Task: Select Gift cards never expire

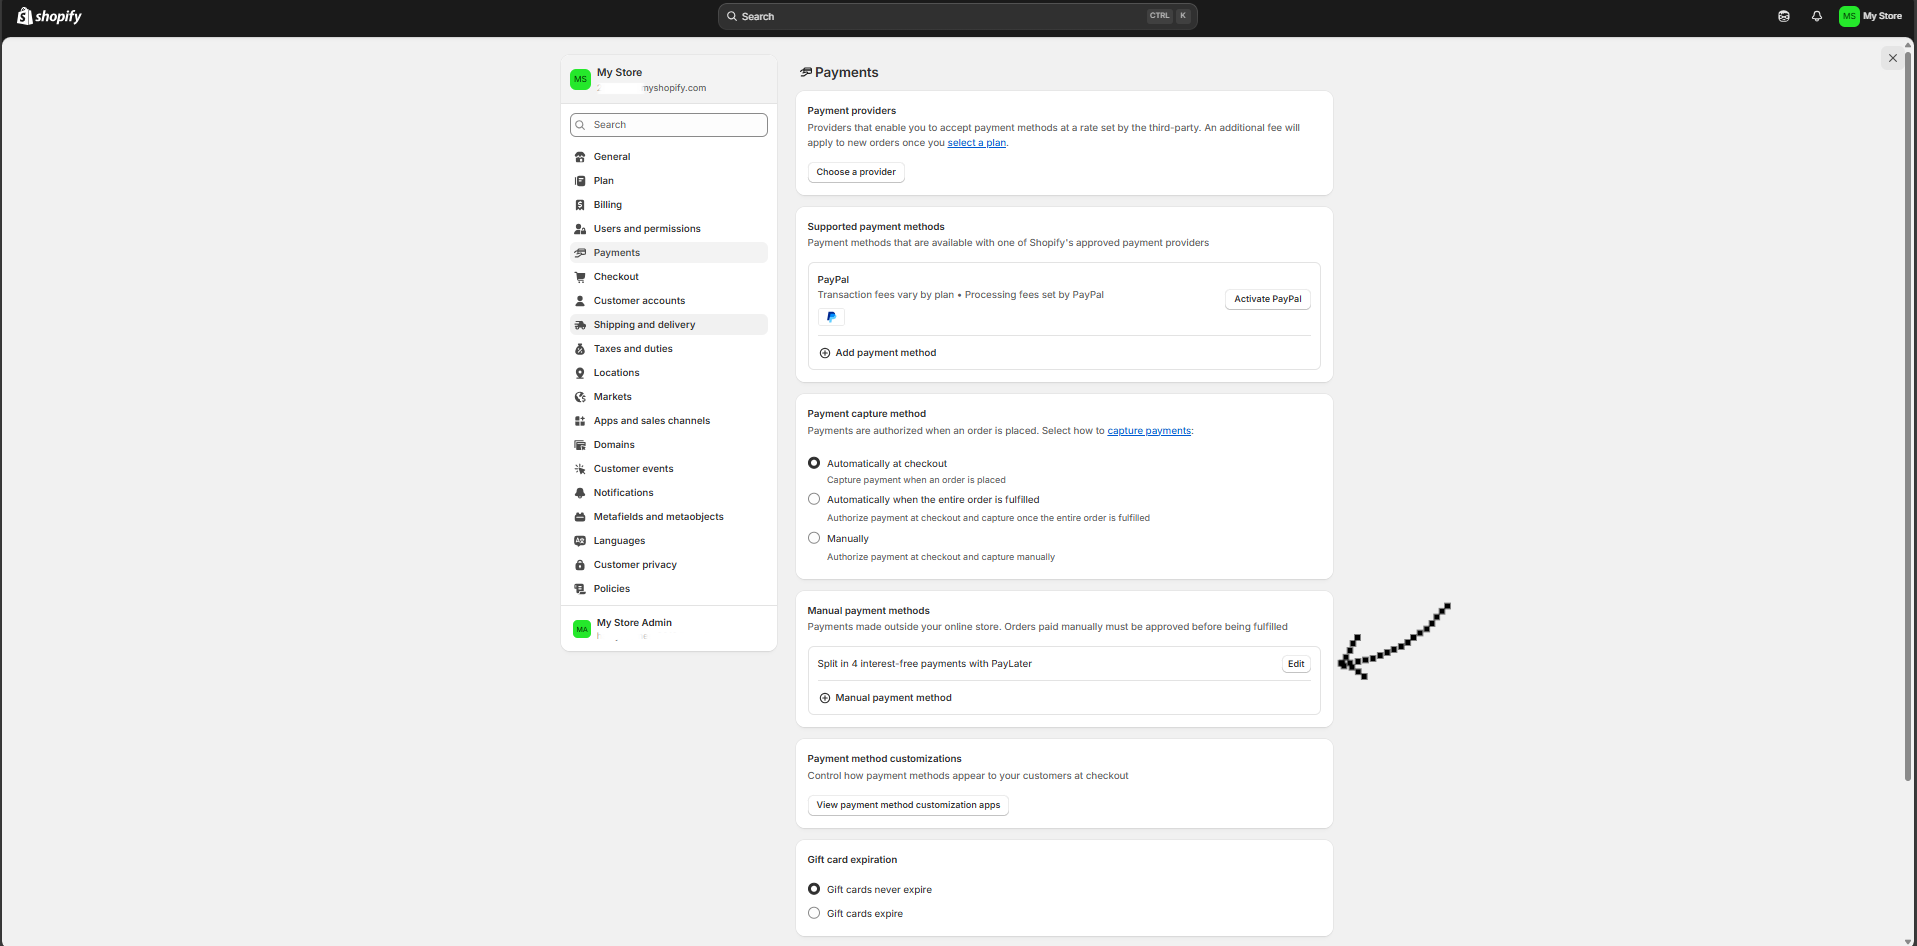Action: pyautogui.click(x=814, y=889)
